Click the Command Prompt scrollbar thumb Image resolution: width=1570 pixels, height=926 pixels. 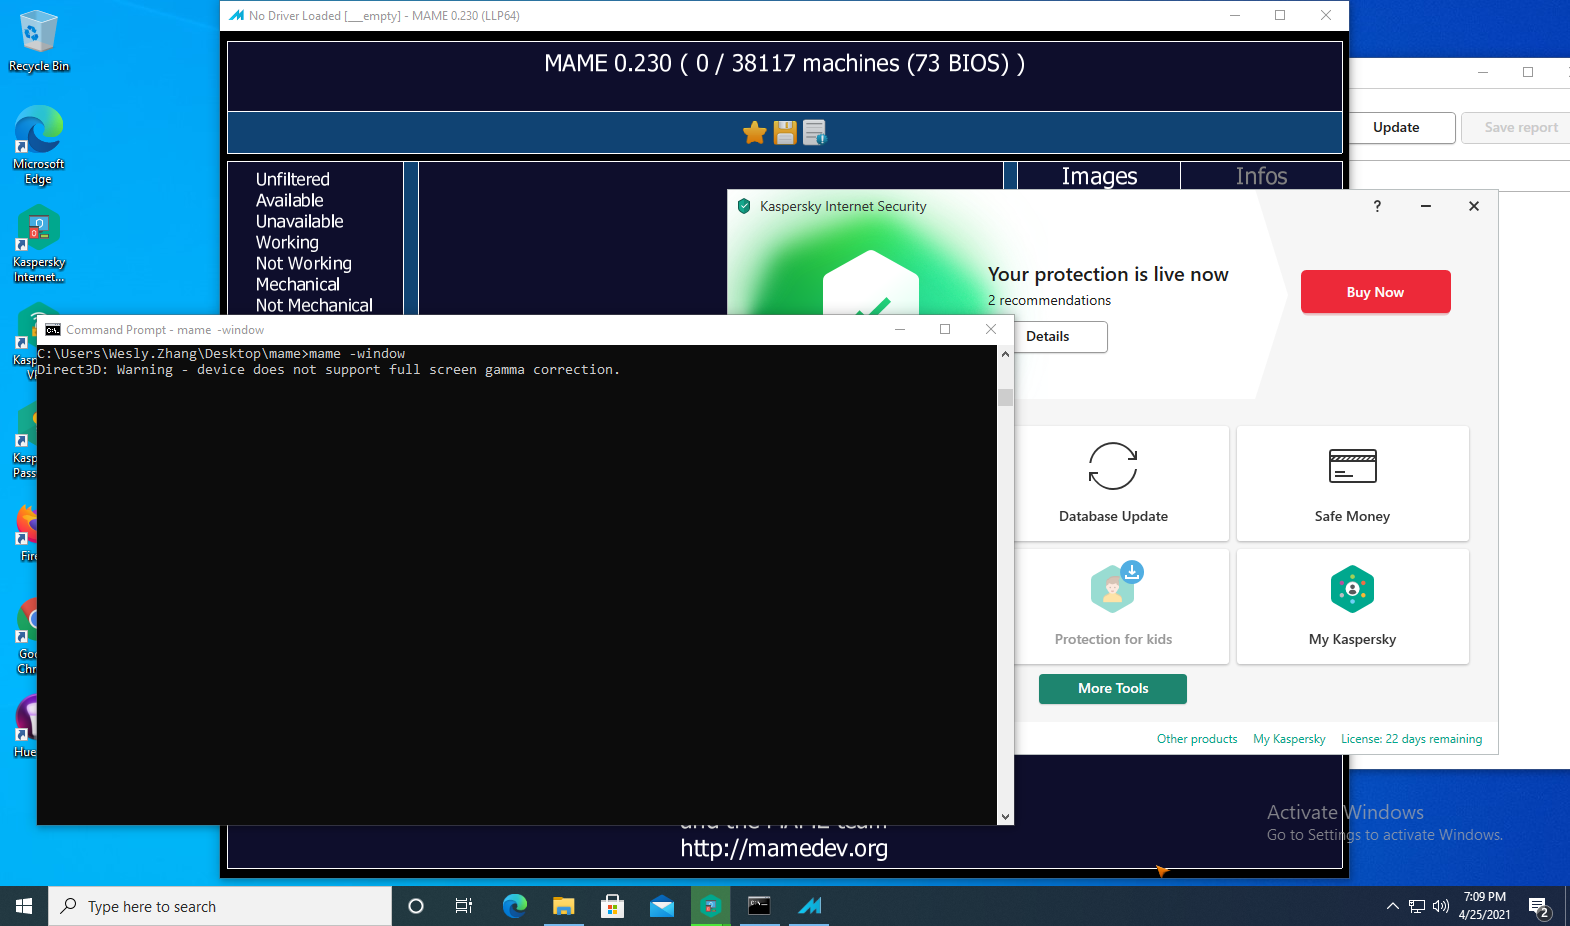pos(1005,397)
